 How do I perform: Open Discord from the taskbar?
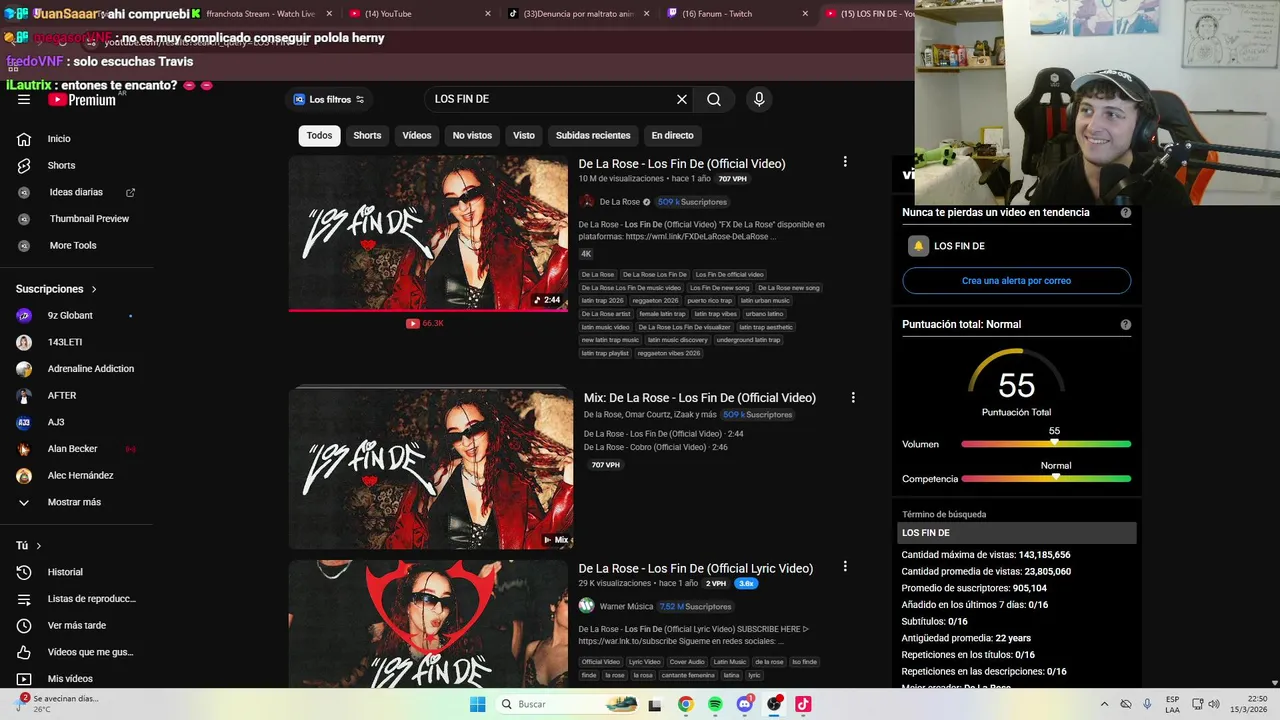(744, 704)
